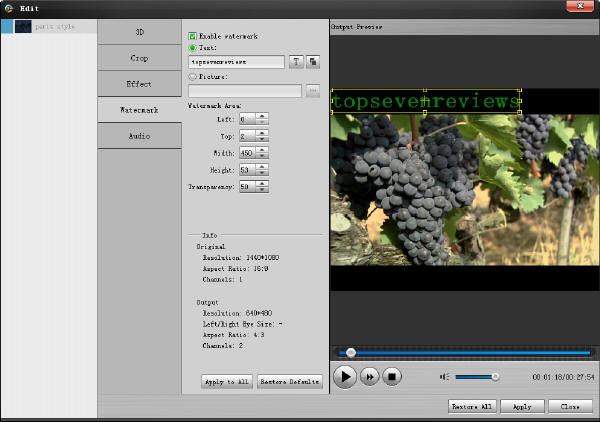The height and width of the screenshot is (422, 600).
Task: Select the paris style video thumbnail
Action: 23,26
